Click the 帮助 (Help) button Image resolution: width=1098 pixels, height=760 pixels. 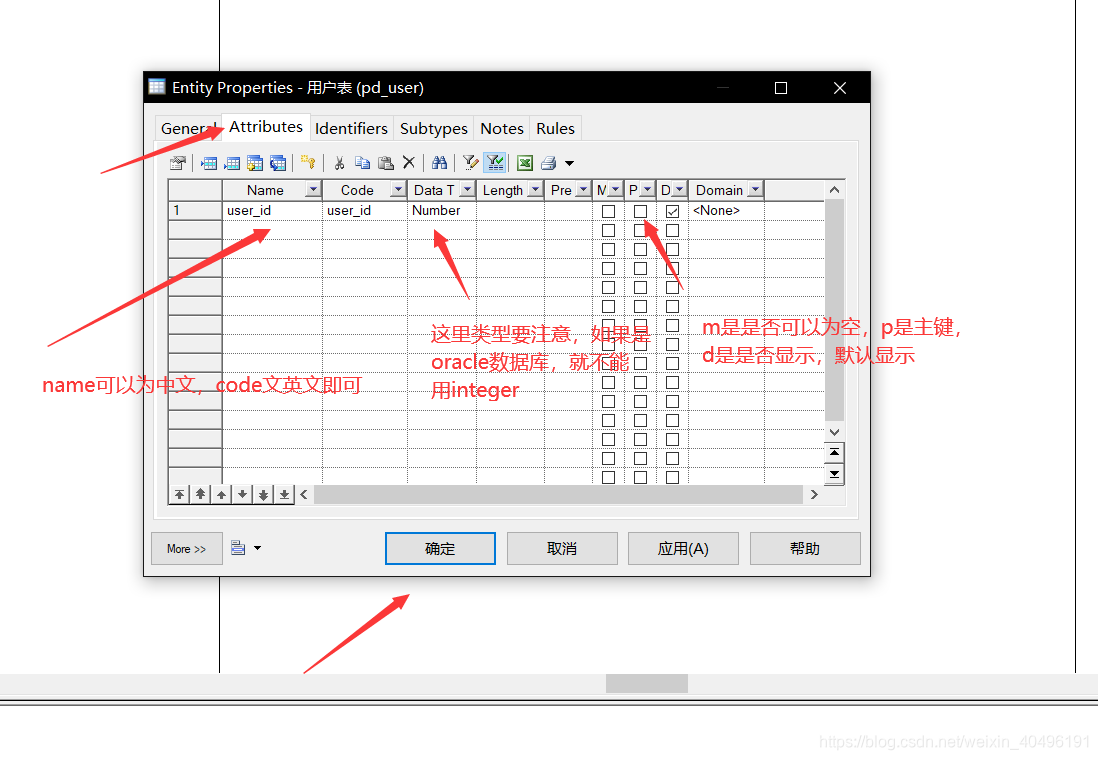(805, 548)
